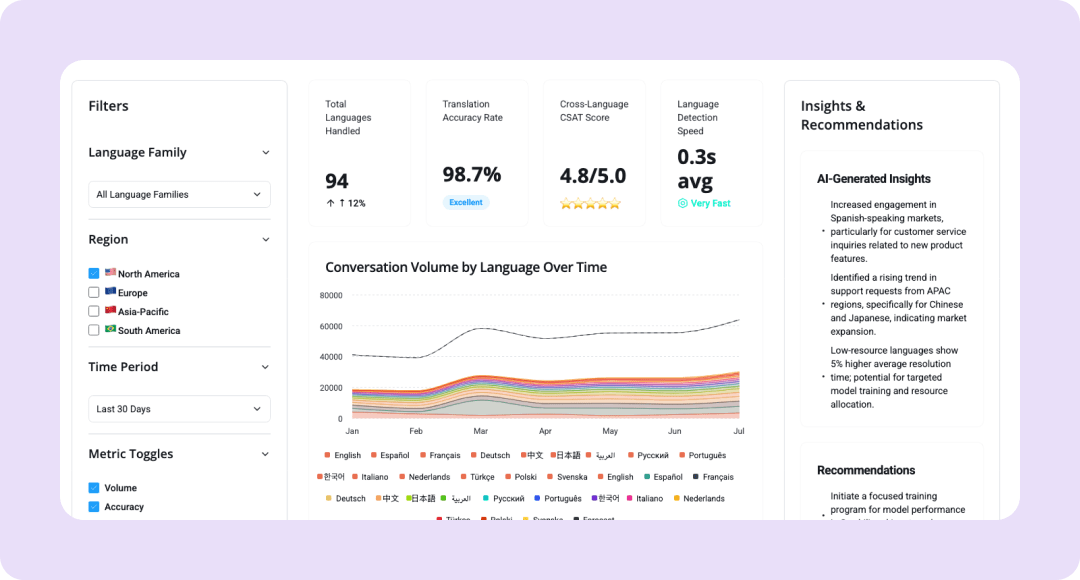Click the Very Fast status label
The width and height of the screenshot is (1080, 580).
click(710, 203)
